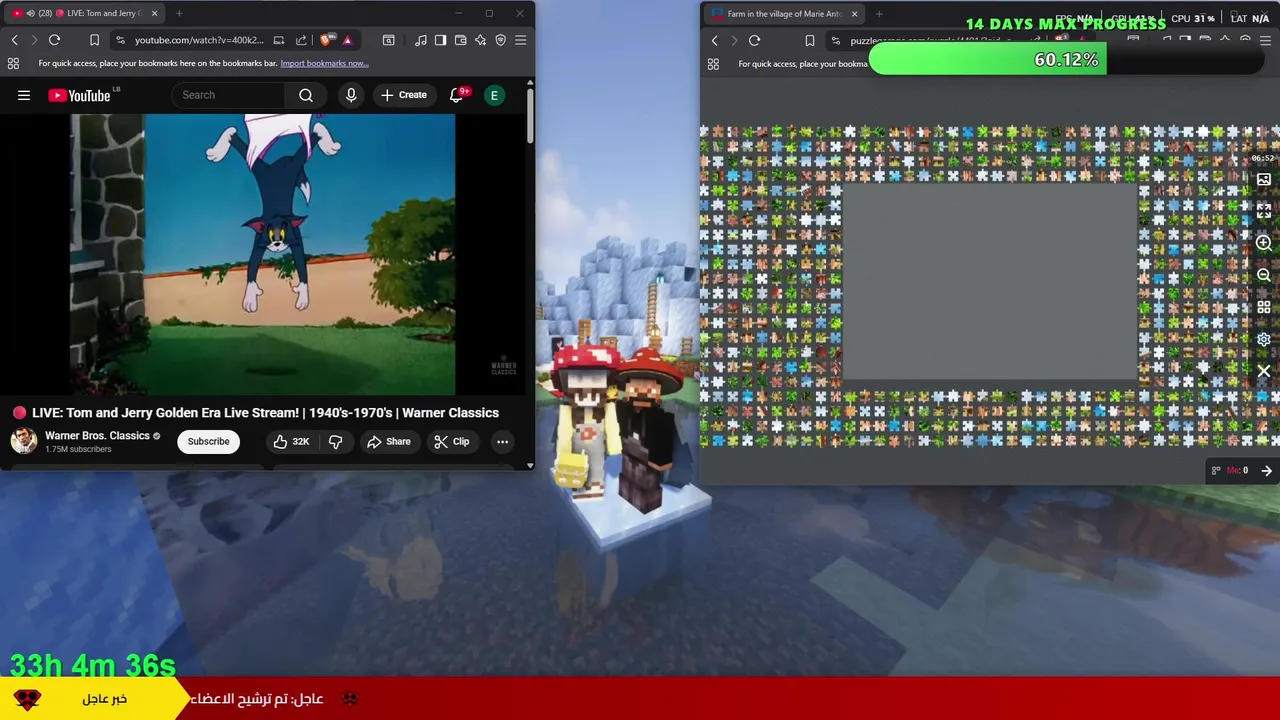Open more actions menu under the video
Viewport: 1280px width, 720px height.
pos(502,441)
